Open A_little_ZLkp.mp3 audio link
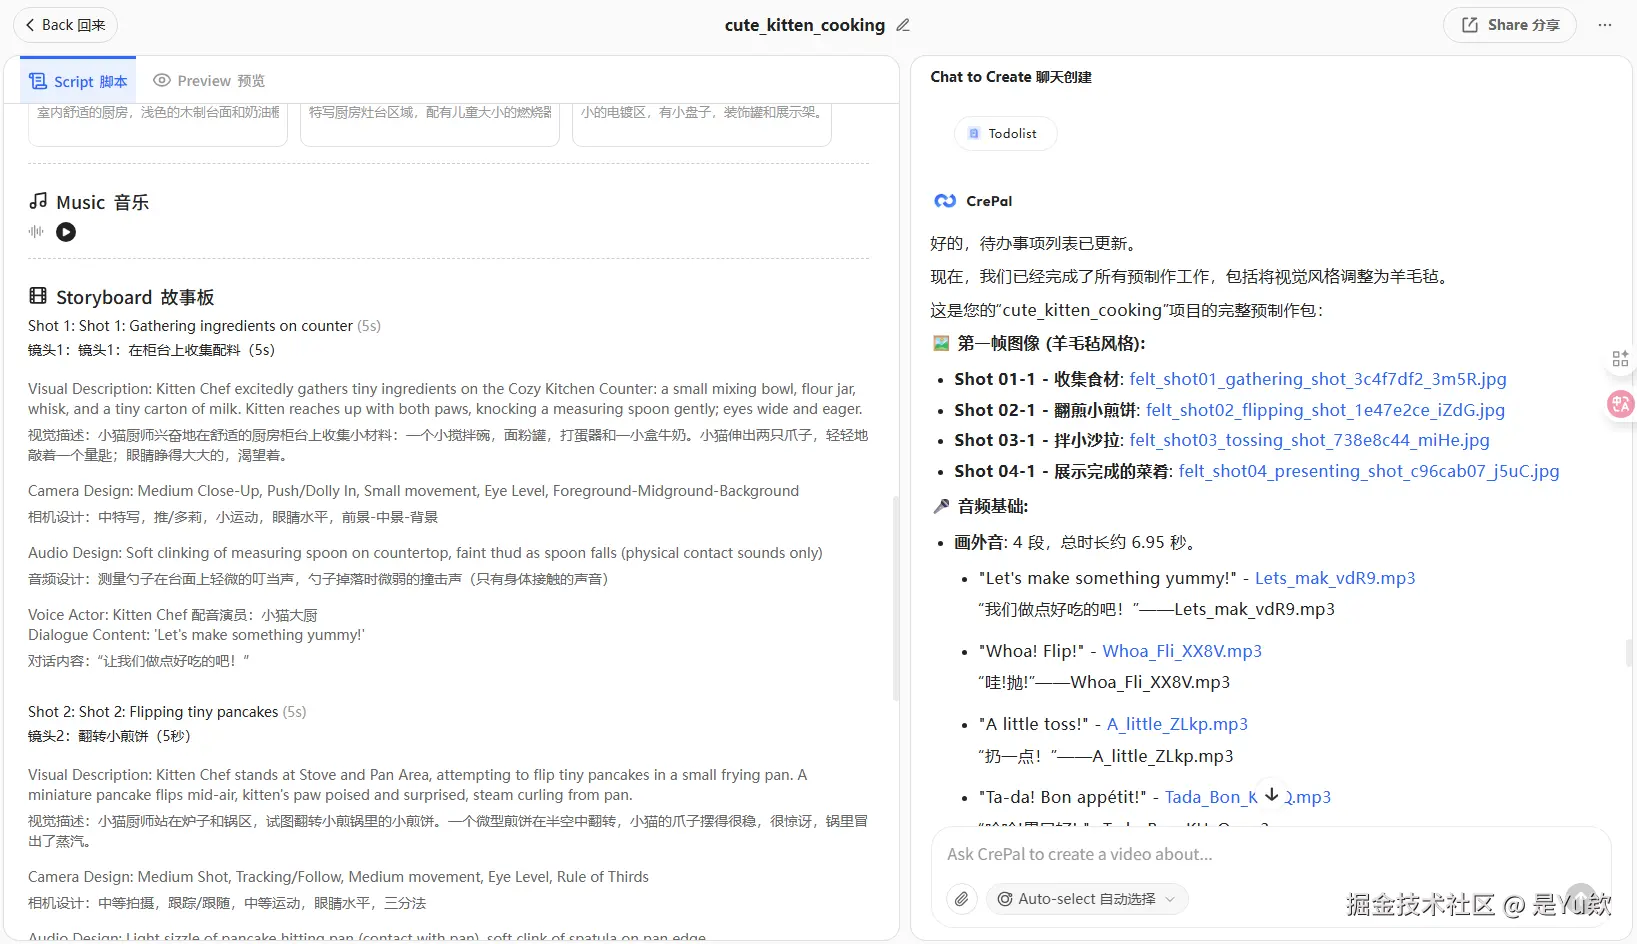The width and height of the screenshot is (1637, 944). (1177, 724)
